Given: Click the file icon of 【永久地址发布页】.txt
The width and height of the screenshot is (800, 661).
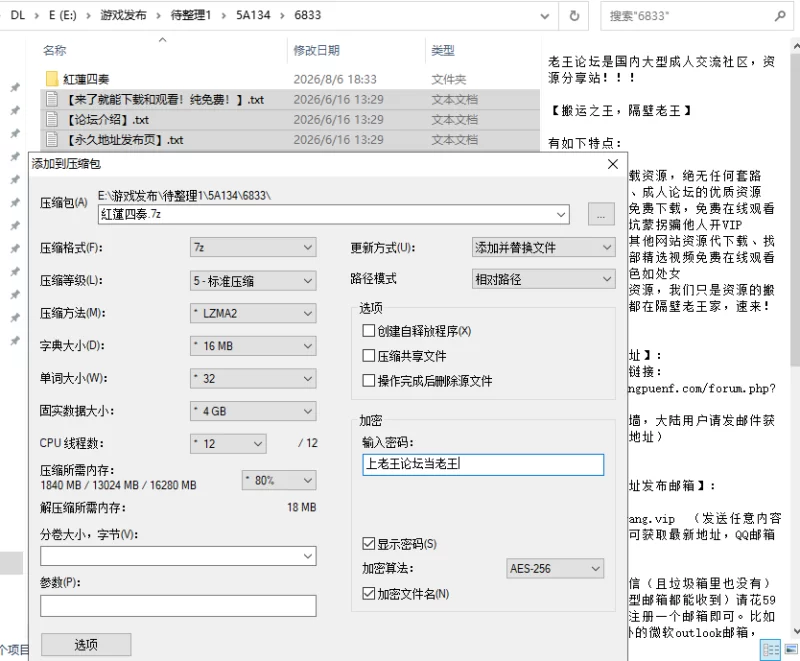Looking at the screenshot, I should 52,139.
